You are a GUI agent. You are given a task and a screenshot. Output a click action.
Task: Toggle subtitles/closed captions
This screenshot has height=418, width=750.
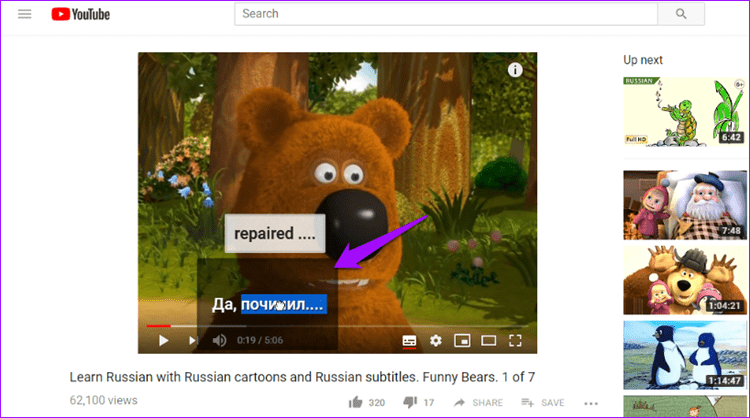(409, 341)
